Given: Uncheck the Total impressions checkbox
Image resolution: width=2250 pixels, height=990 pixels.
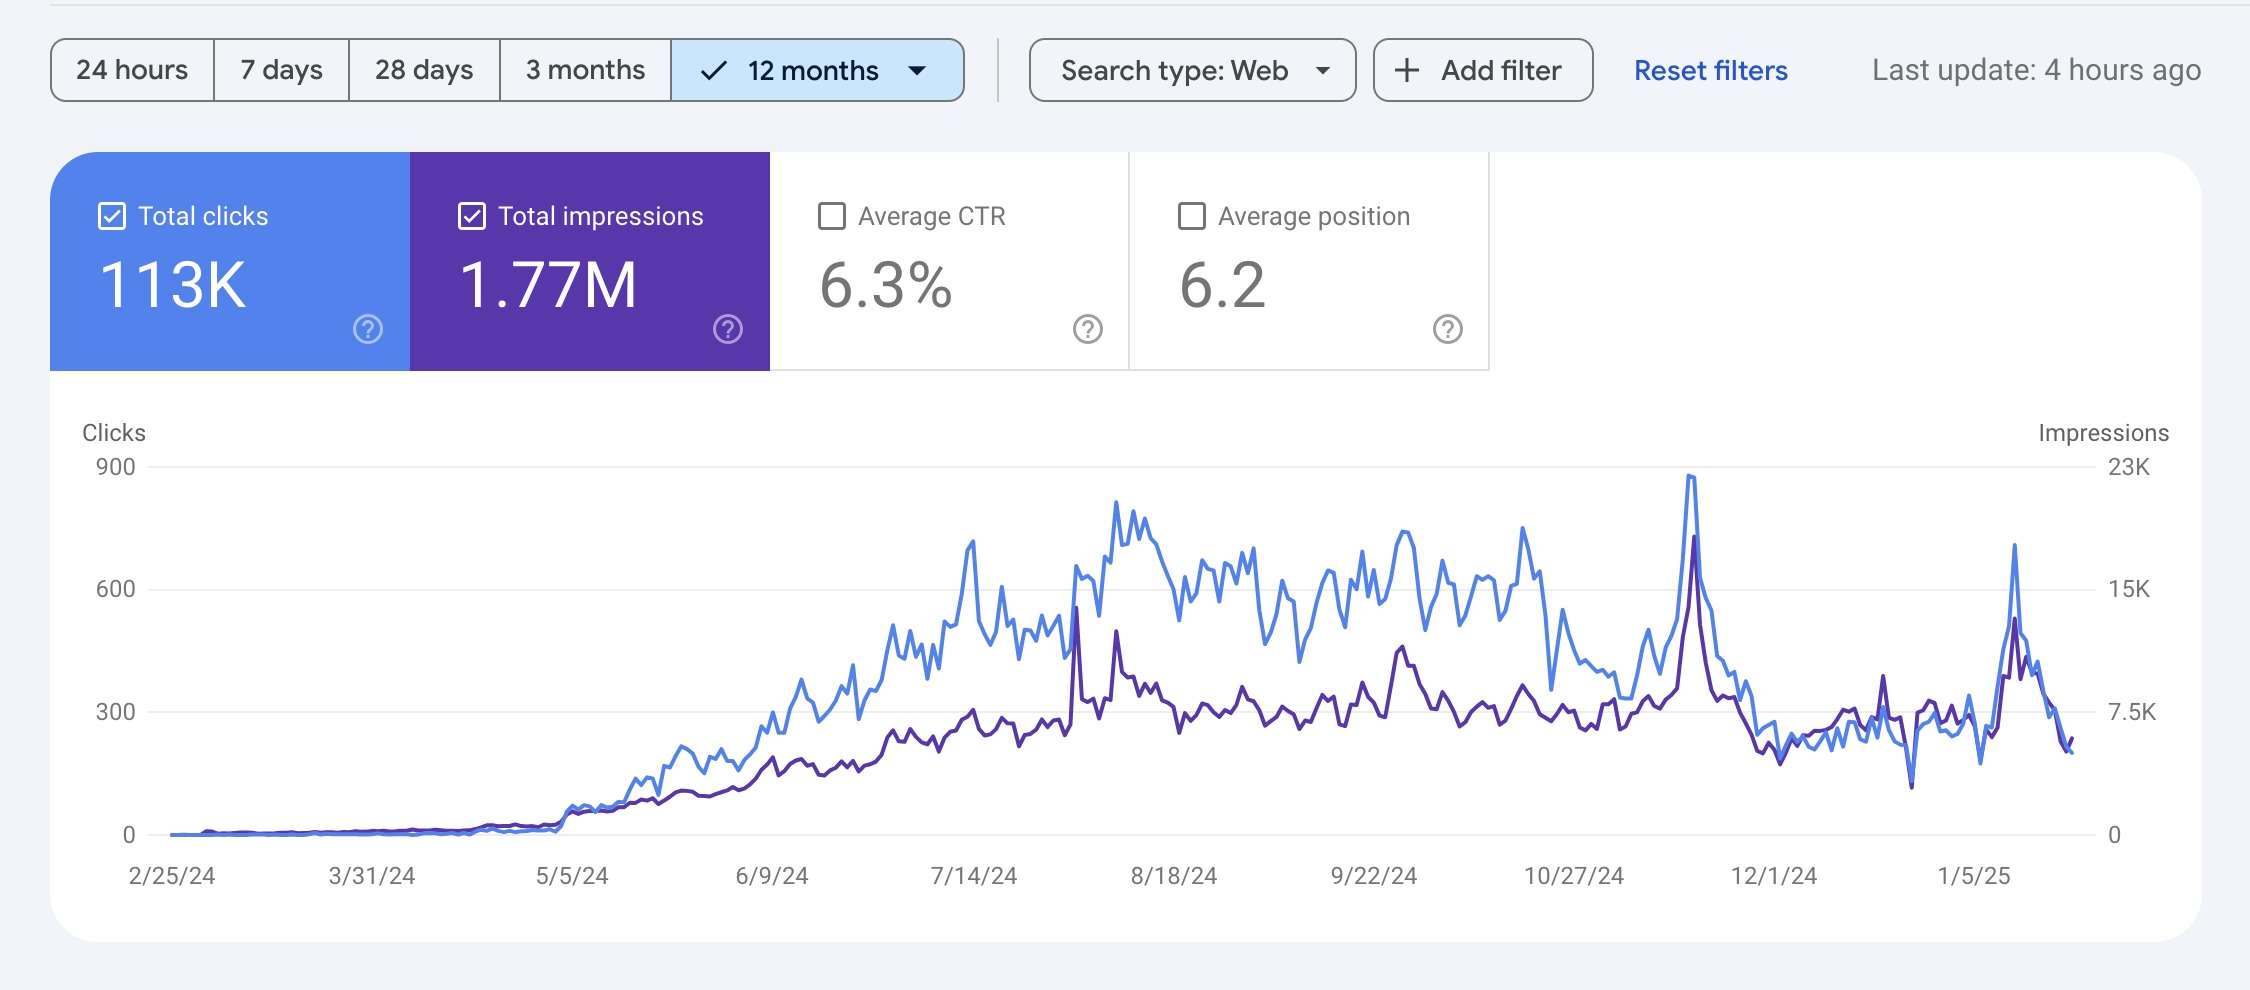Looking at the screenshot, I should coord(472,216).
